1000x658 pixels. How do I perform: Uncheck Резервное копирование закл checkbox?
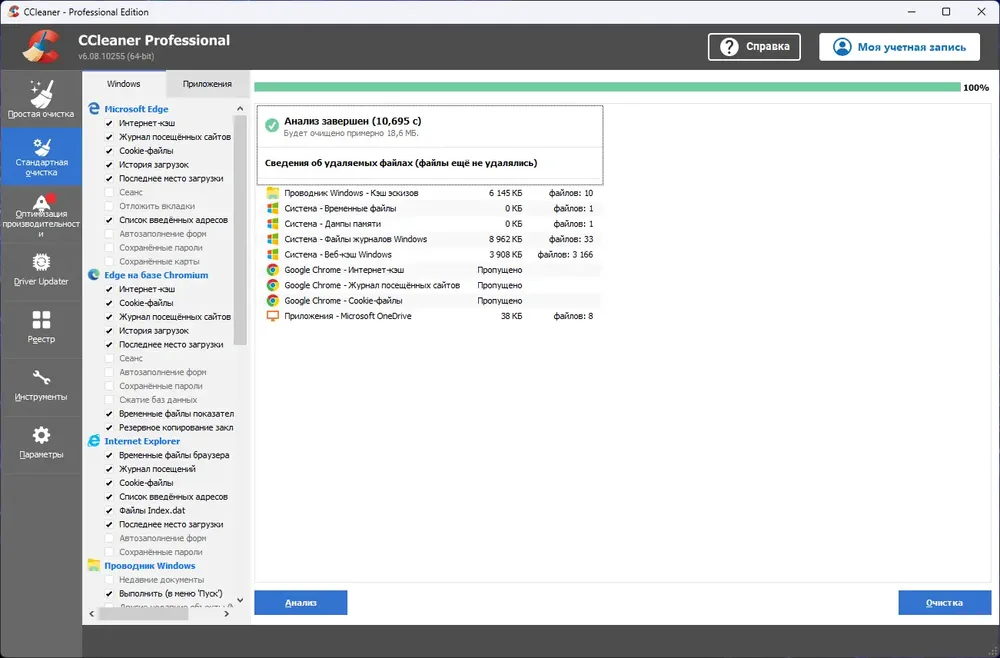tap(109, 427)
